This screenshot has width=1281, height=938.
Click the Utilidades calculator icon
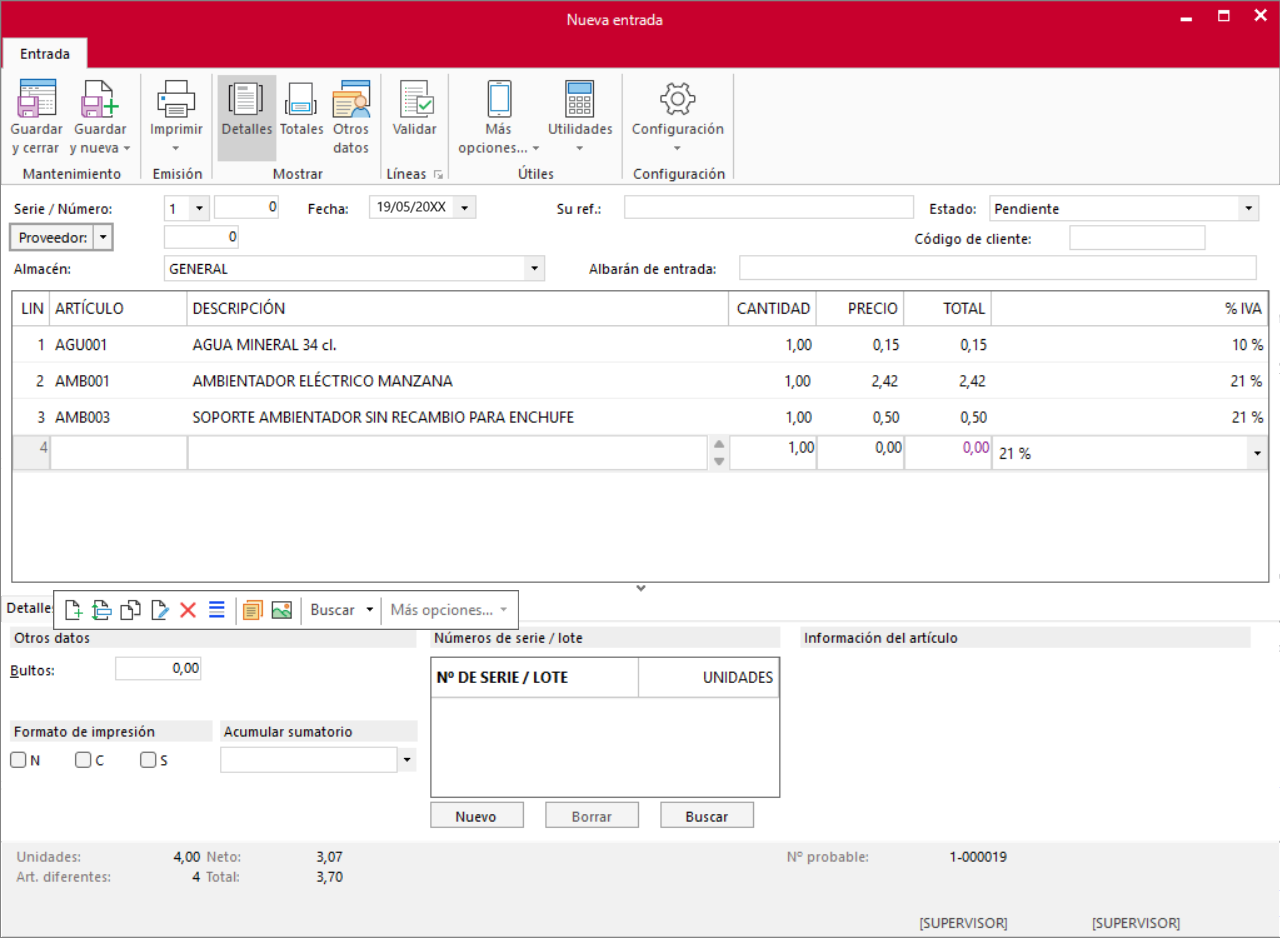click(580, 99)
